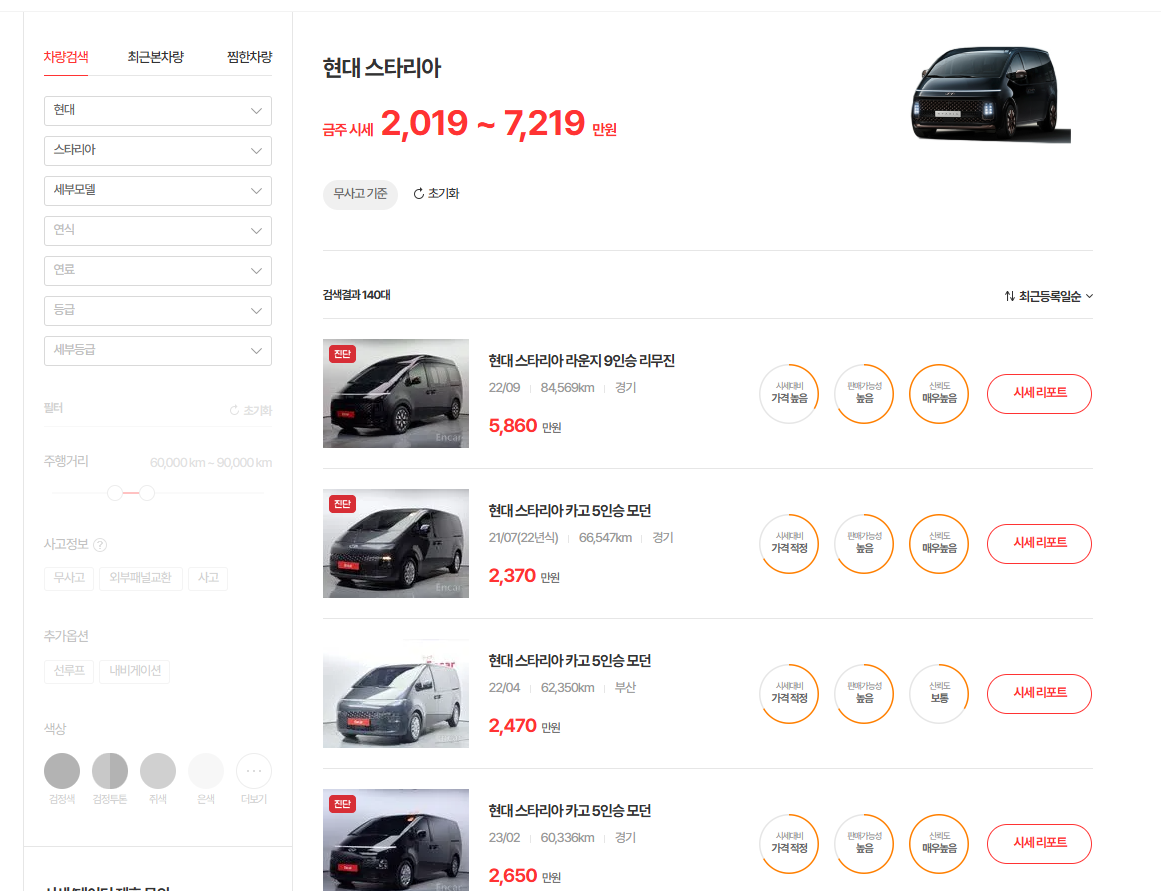
Task: Click the 진단 badge on the 라운지 리무진 photo
Action: click(342, 354)
